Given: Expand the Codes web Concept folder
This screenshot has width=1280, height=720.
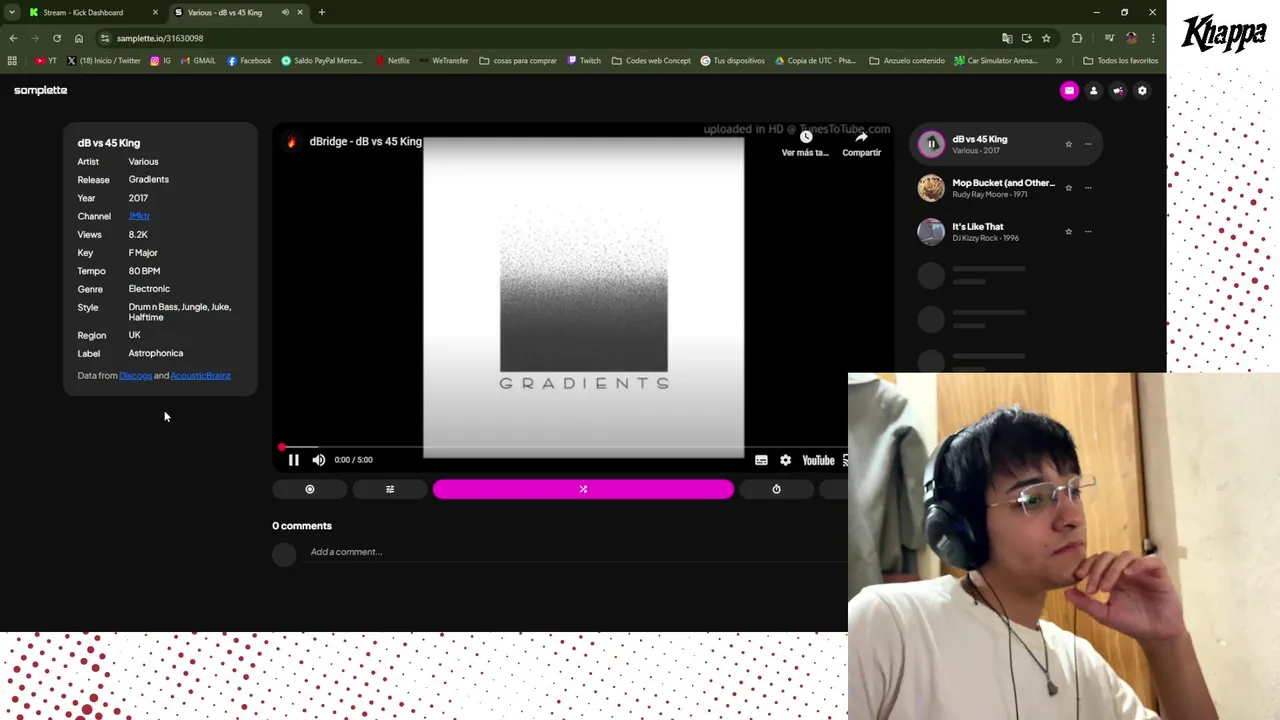Looking at the screenshot, I should coord(651,61).
